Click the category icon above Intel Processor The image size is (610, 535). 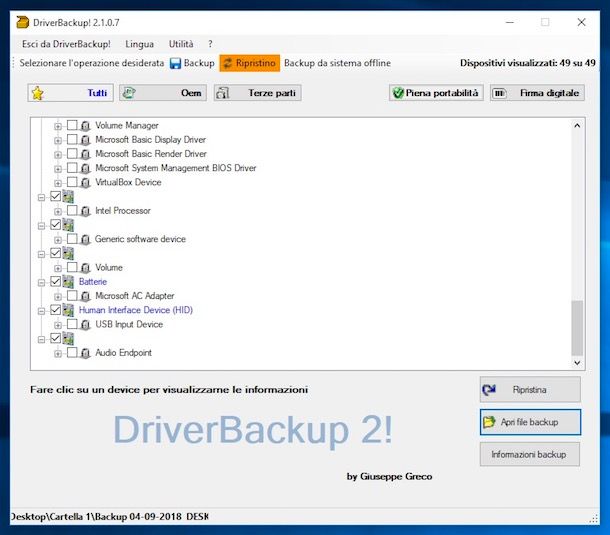(x=68, y=197)
